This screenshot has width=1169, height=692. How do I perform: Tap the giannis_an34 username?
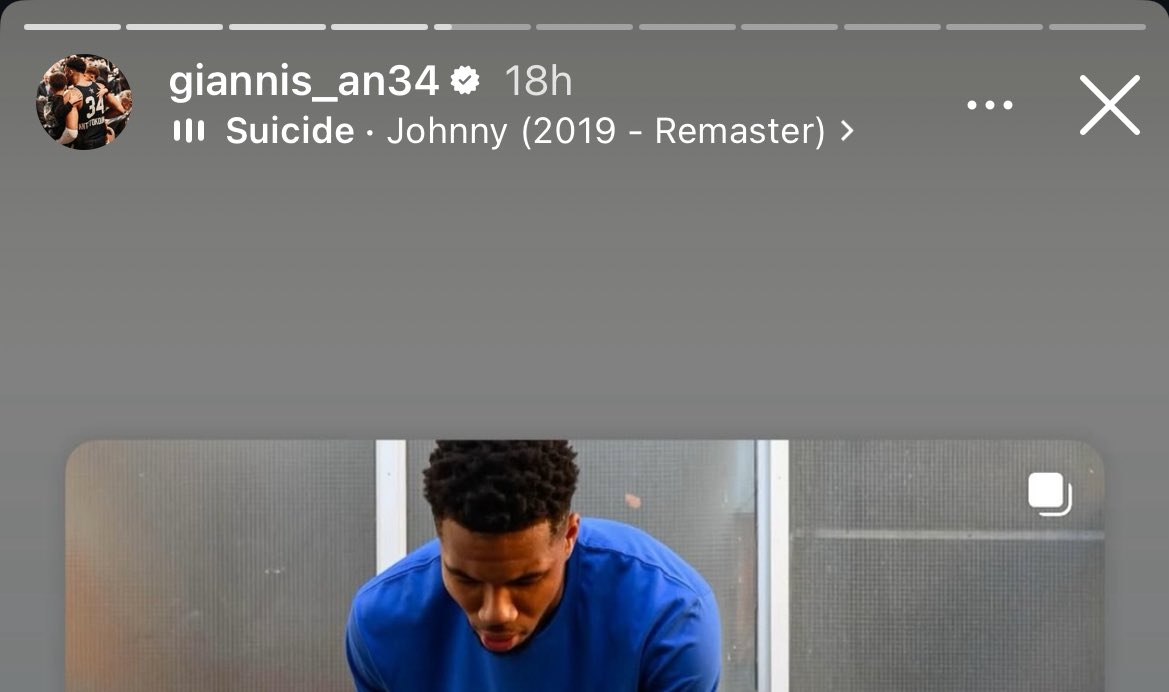[303, 81]
